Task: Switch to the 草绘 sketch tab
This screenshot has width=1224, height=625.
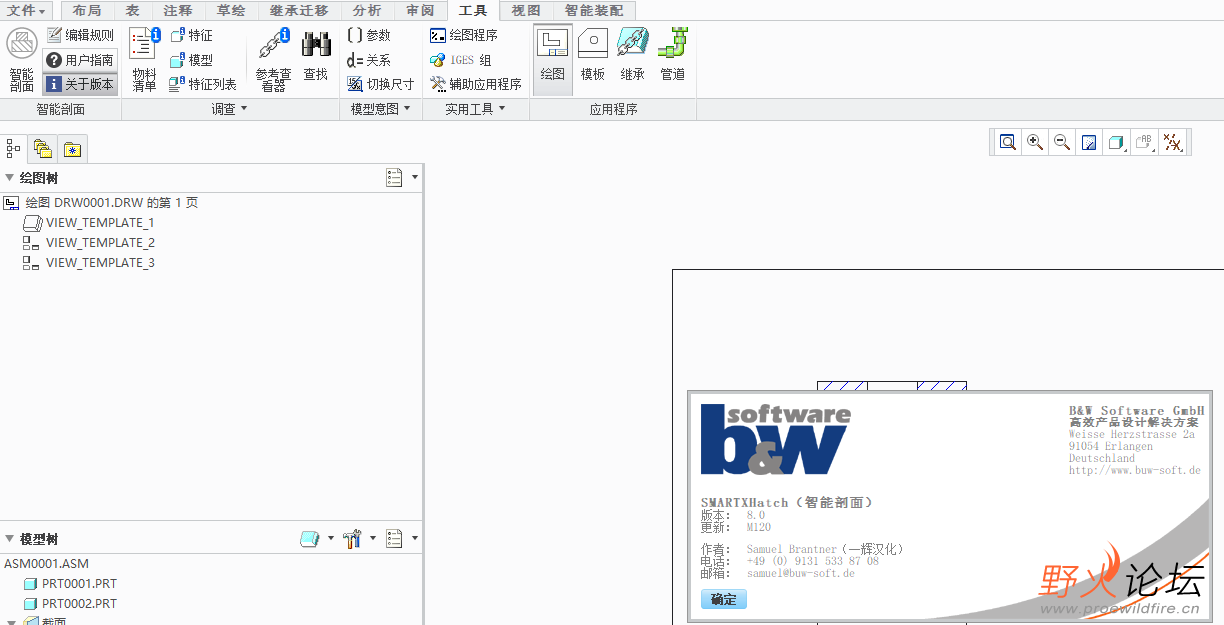Action: click(x=231, y=10)
